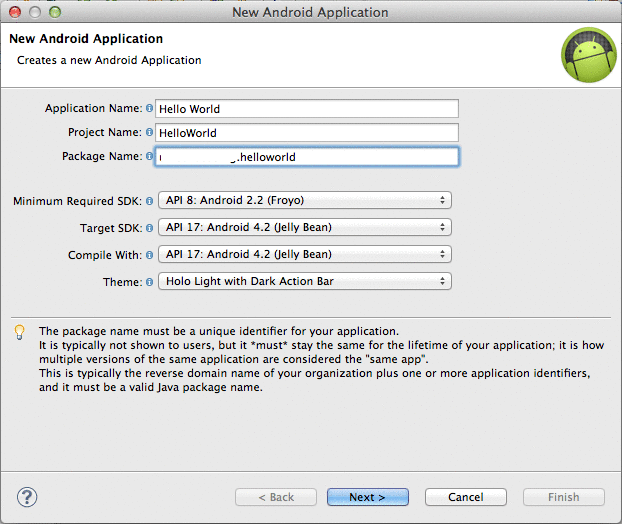Click the 'Package Name:' label
The width and height of the screenshot is (622, 524).
[x=102, y=156]
